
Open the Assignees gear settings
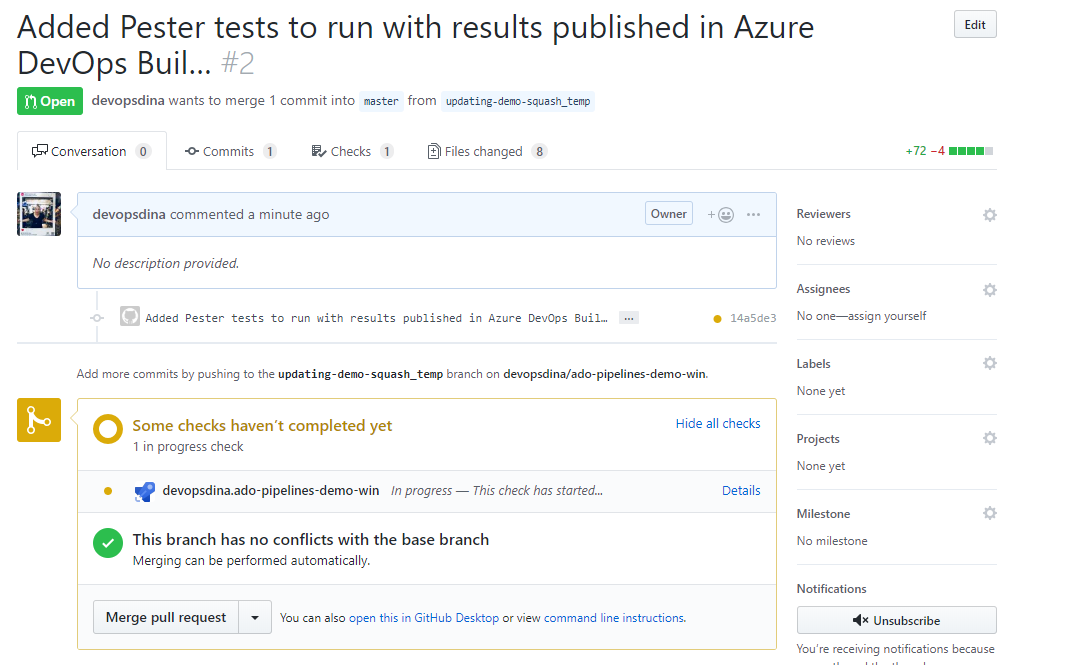989,290
